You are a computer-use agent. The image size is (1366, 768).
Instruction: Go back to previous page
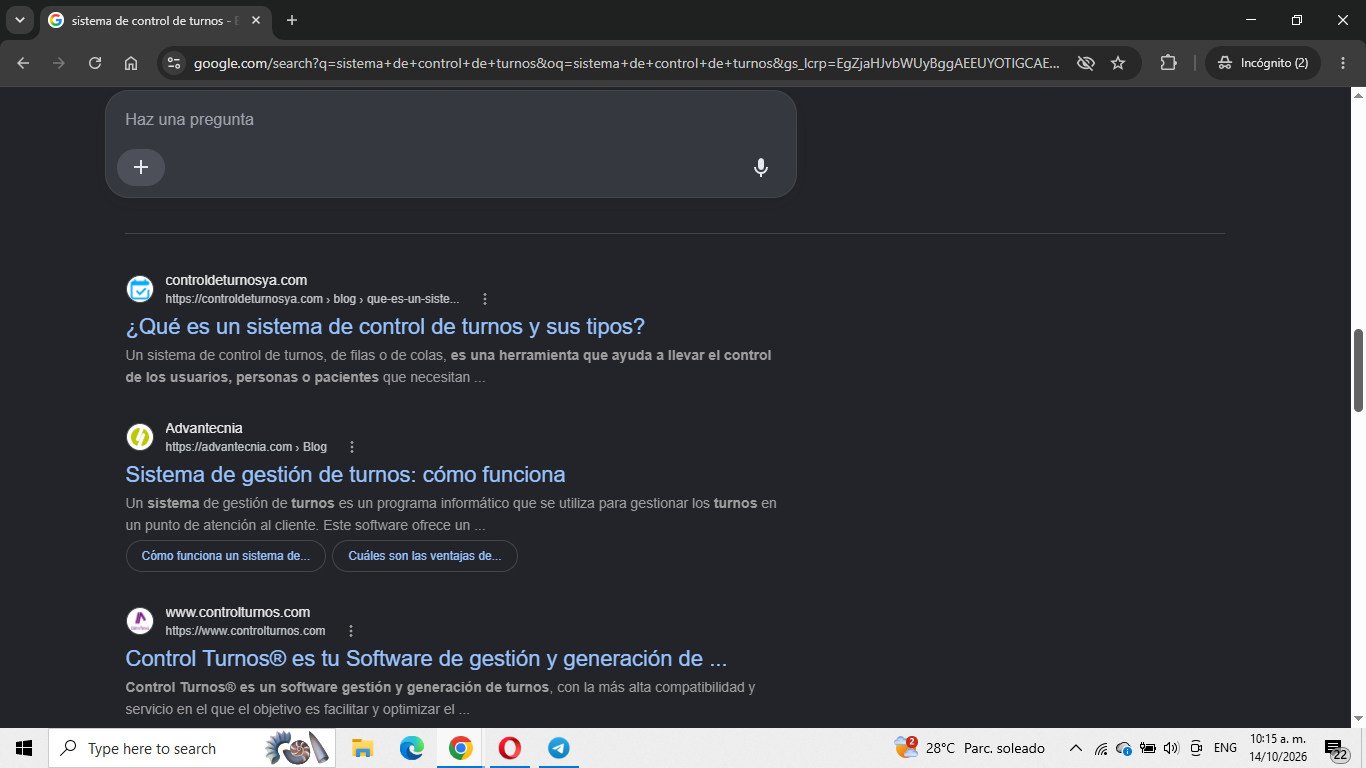point(23,63)
